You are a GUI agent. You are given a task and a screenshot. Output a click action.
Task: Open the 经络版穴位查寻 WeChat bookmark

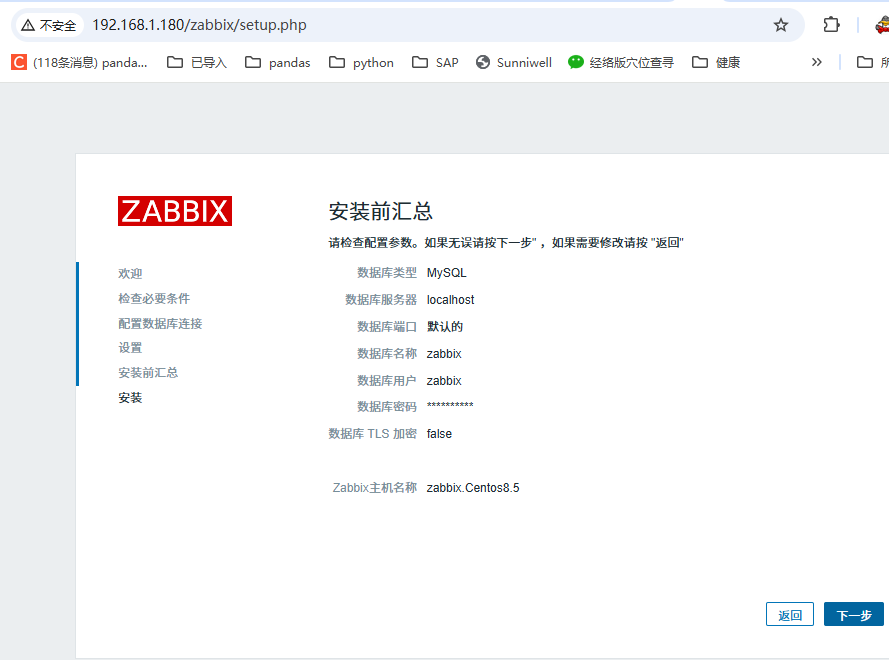tap(620, 62)
